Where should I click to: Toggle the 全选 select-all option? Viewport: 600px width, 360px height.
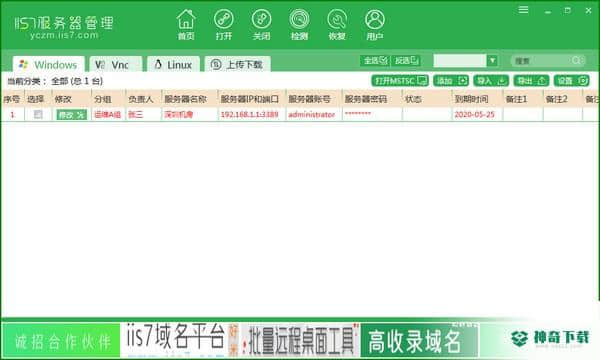click(x=375, y=60)
